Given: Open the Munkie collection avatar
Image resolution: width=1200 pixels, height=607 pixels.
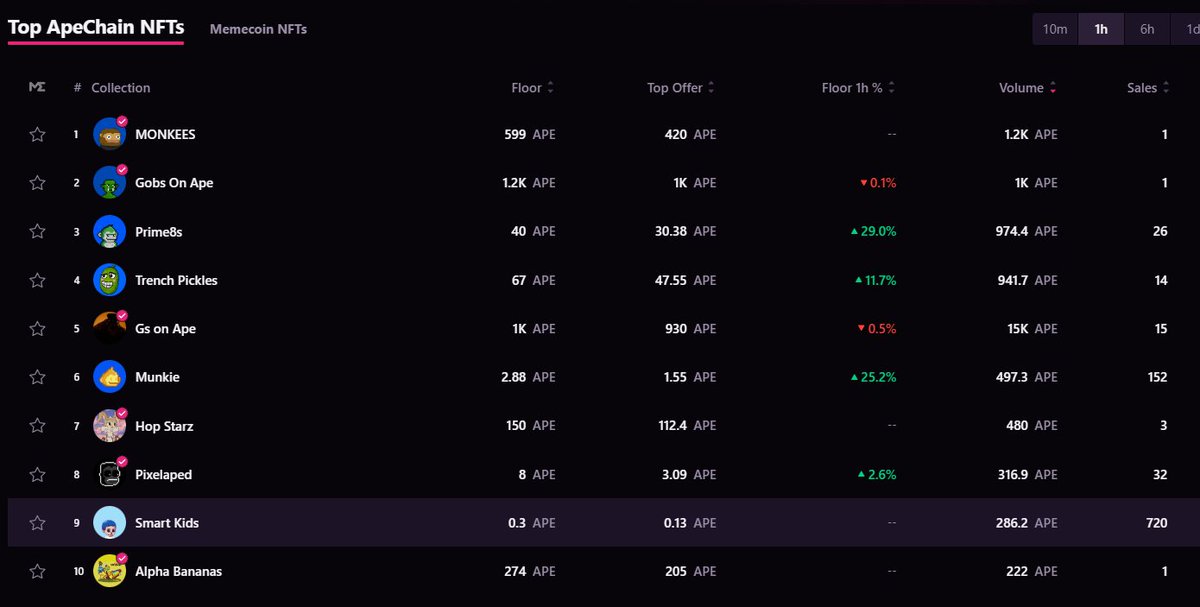Looking at the screenshot, I should [109, 377].
